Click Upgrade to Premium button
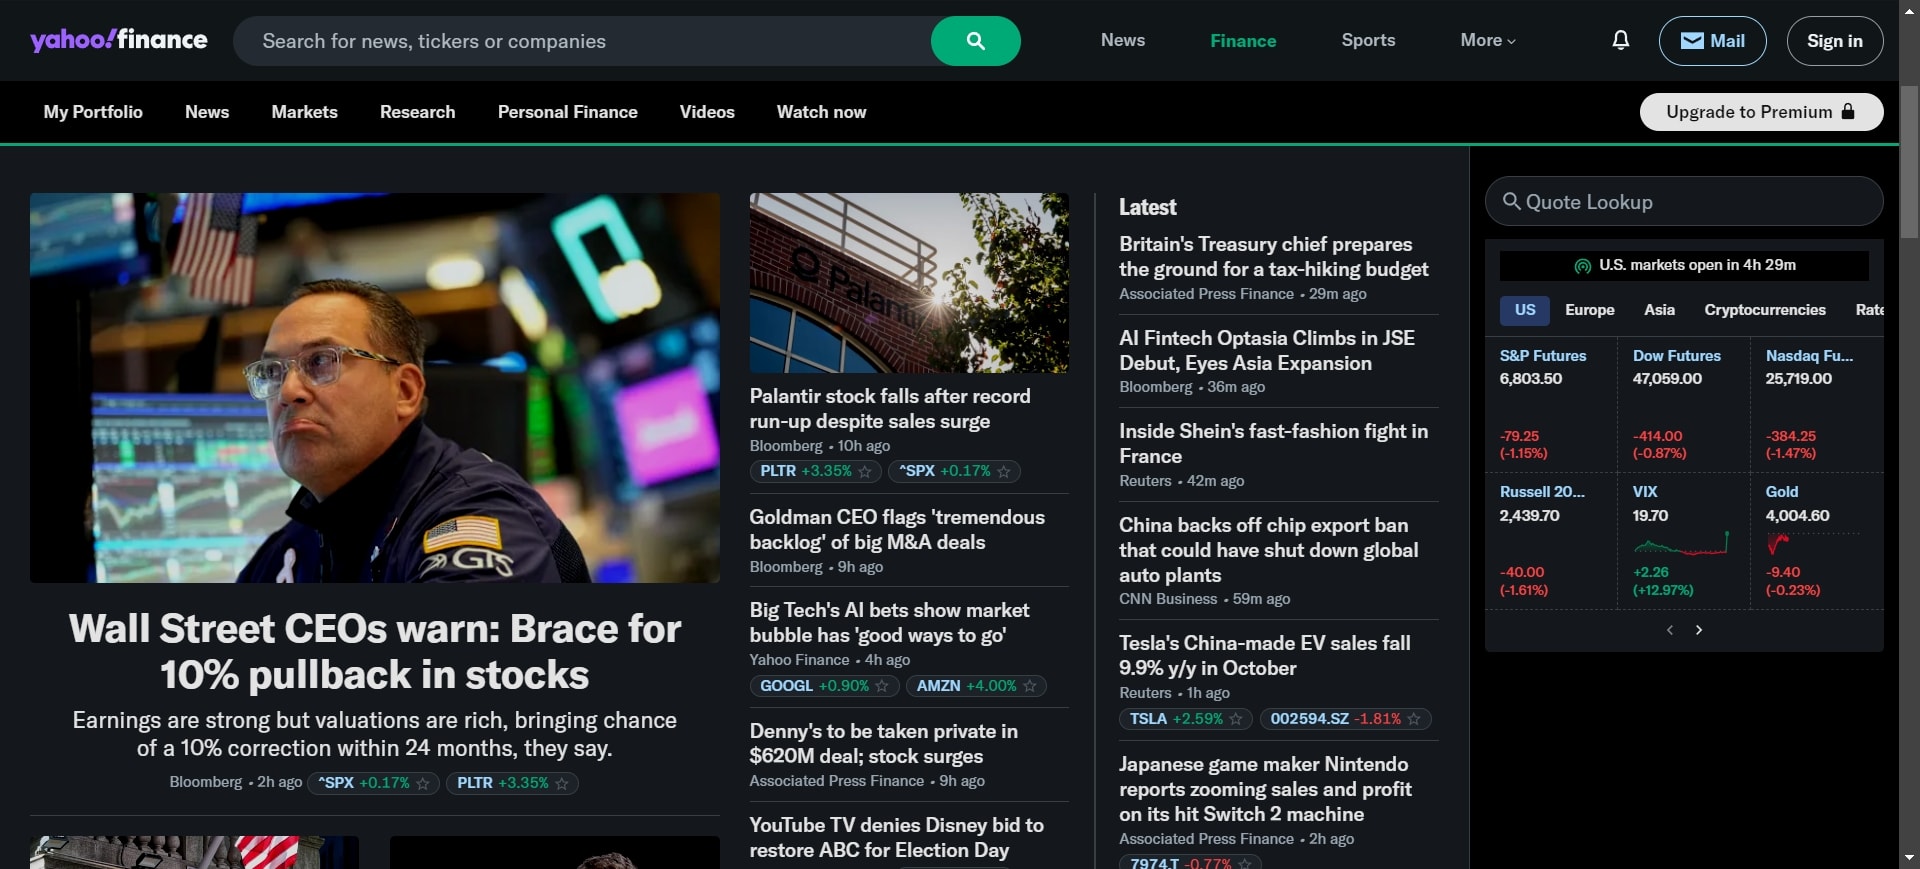This screenshot has width=1920, height=869. [x=1761, y=112]
